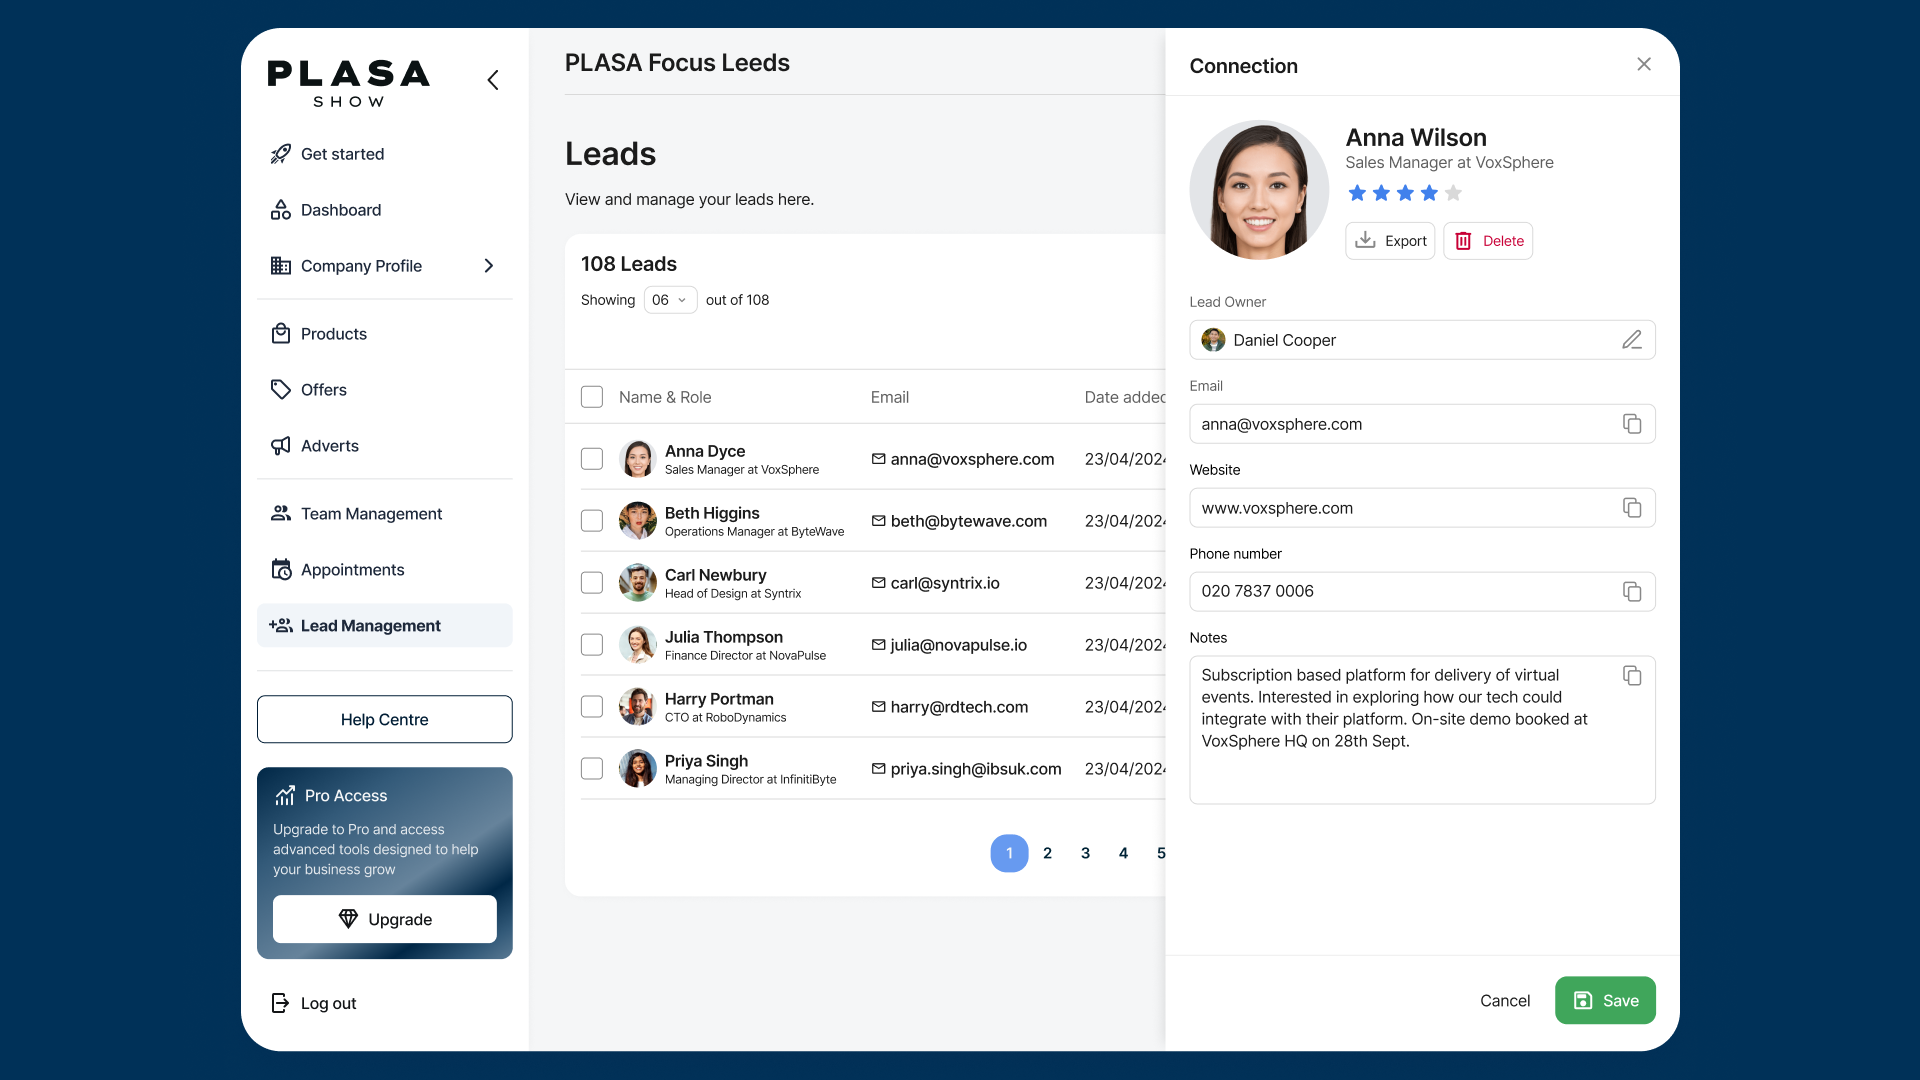Copy the email address with copy icon
This screenshot has width=1920, height=1080.
click(1631, 424)
